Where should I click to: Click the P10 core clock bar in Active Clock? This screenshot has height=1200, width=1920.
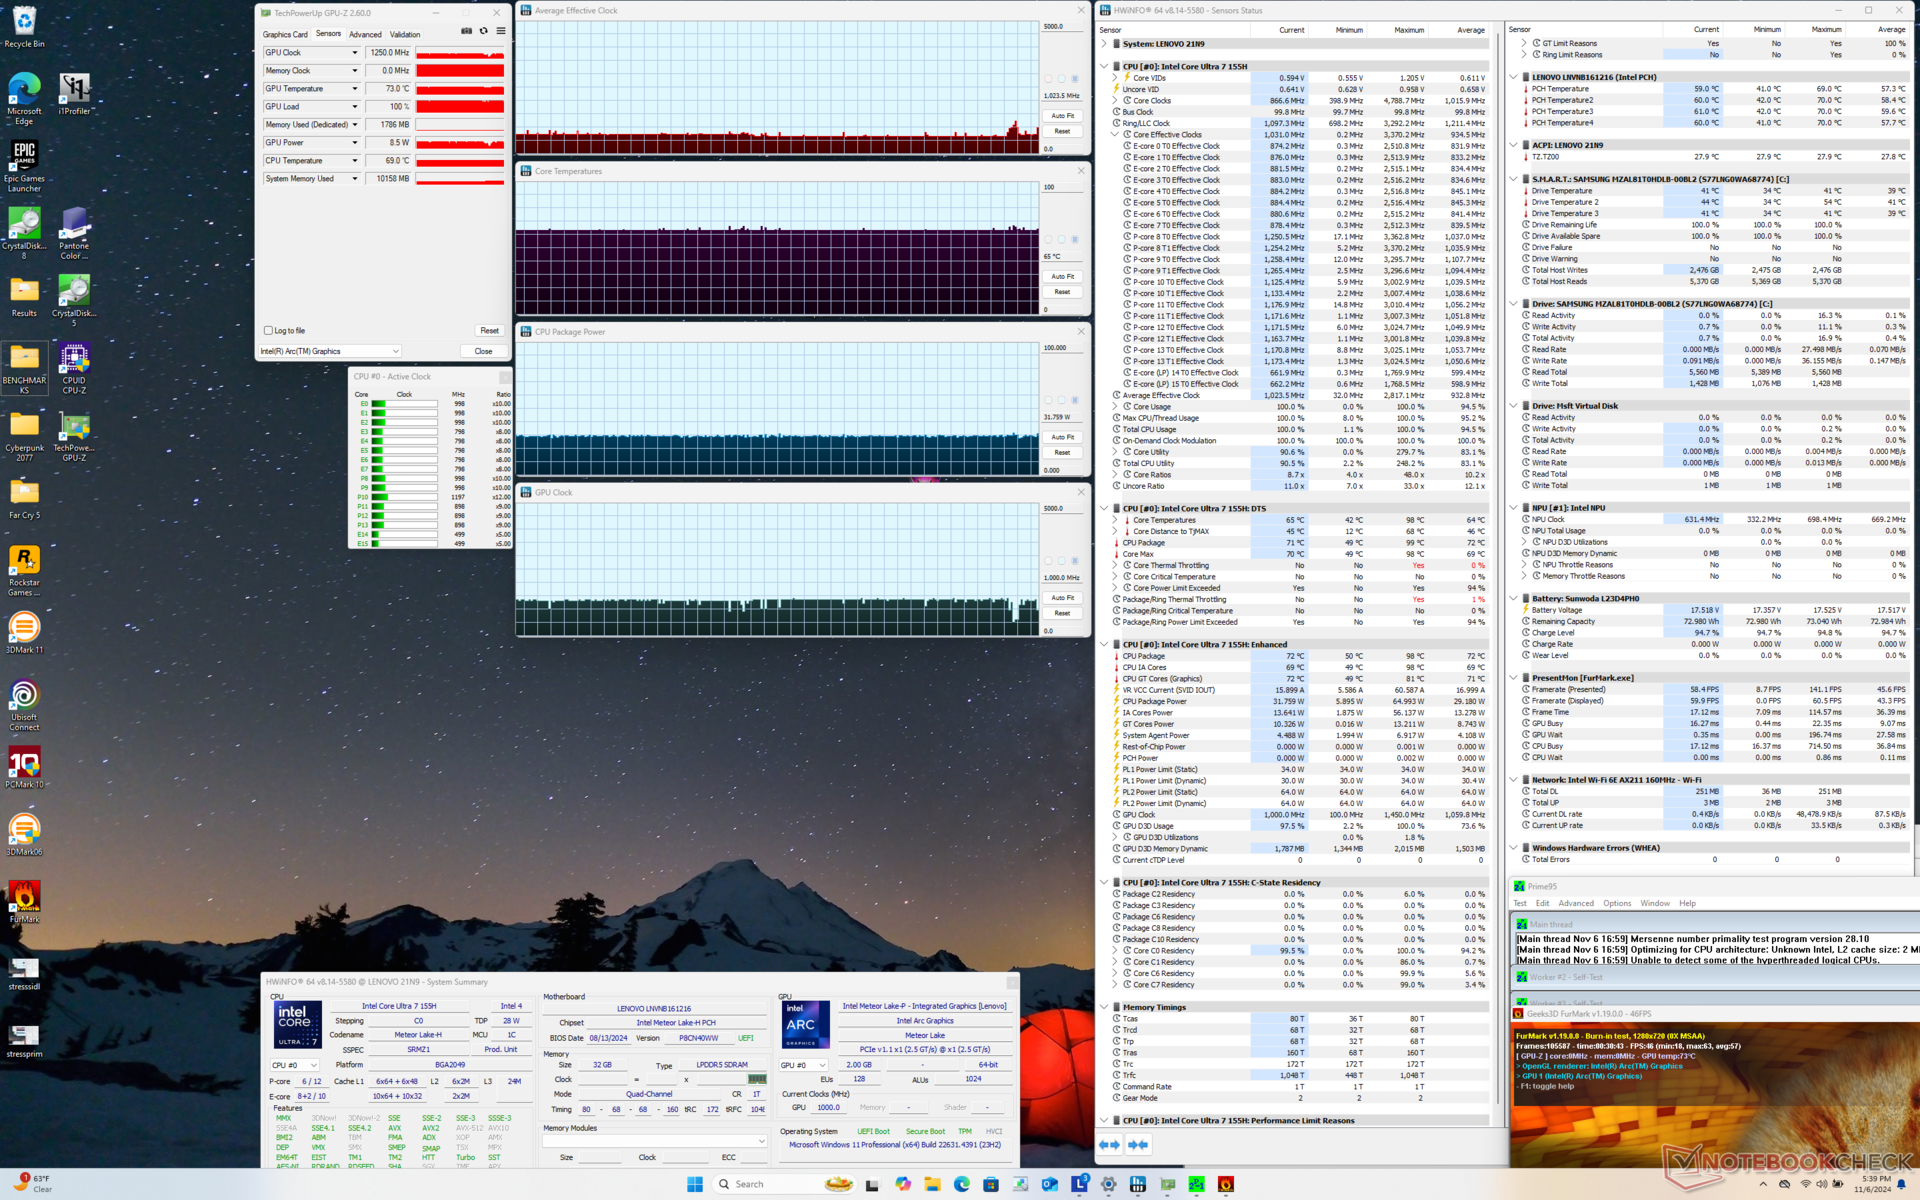(404, 496)
